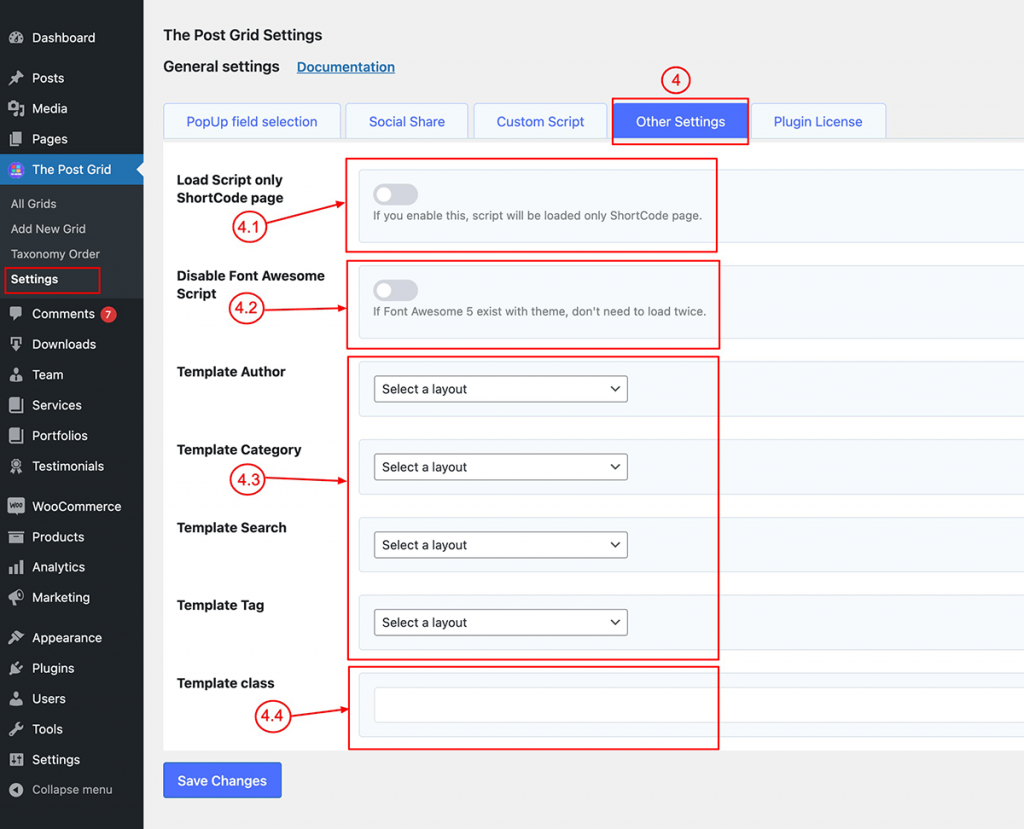Click the Team person icon
The width and height of the screenshot is (1024, 829).
point(16,375)
